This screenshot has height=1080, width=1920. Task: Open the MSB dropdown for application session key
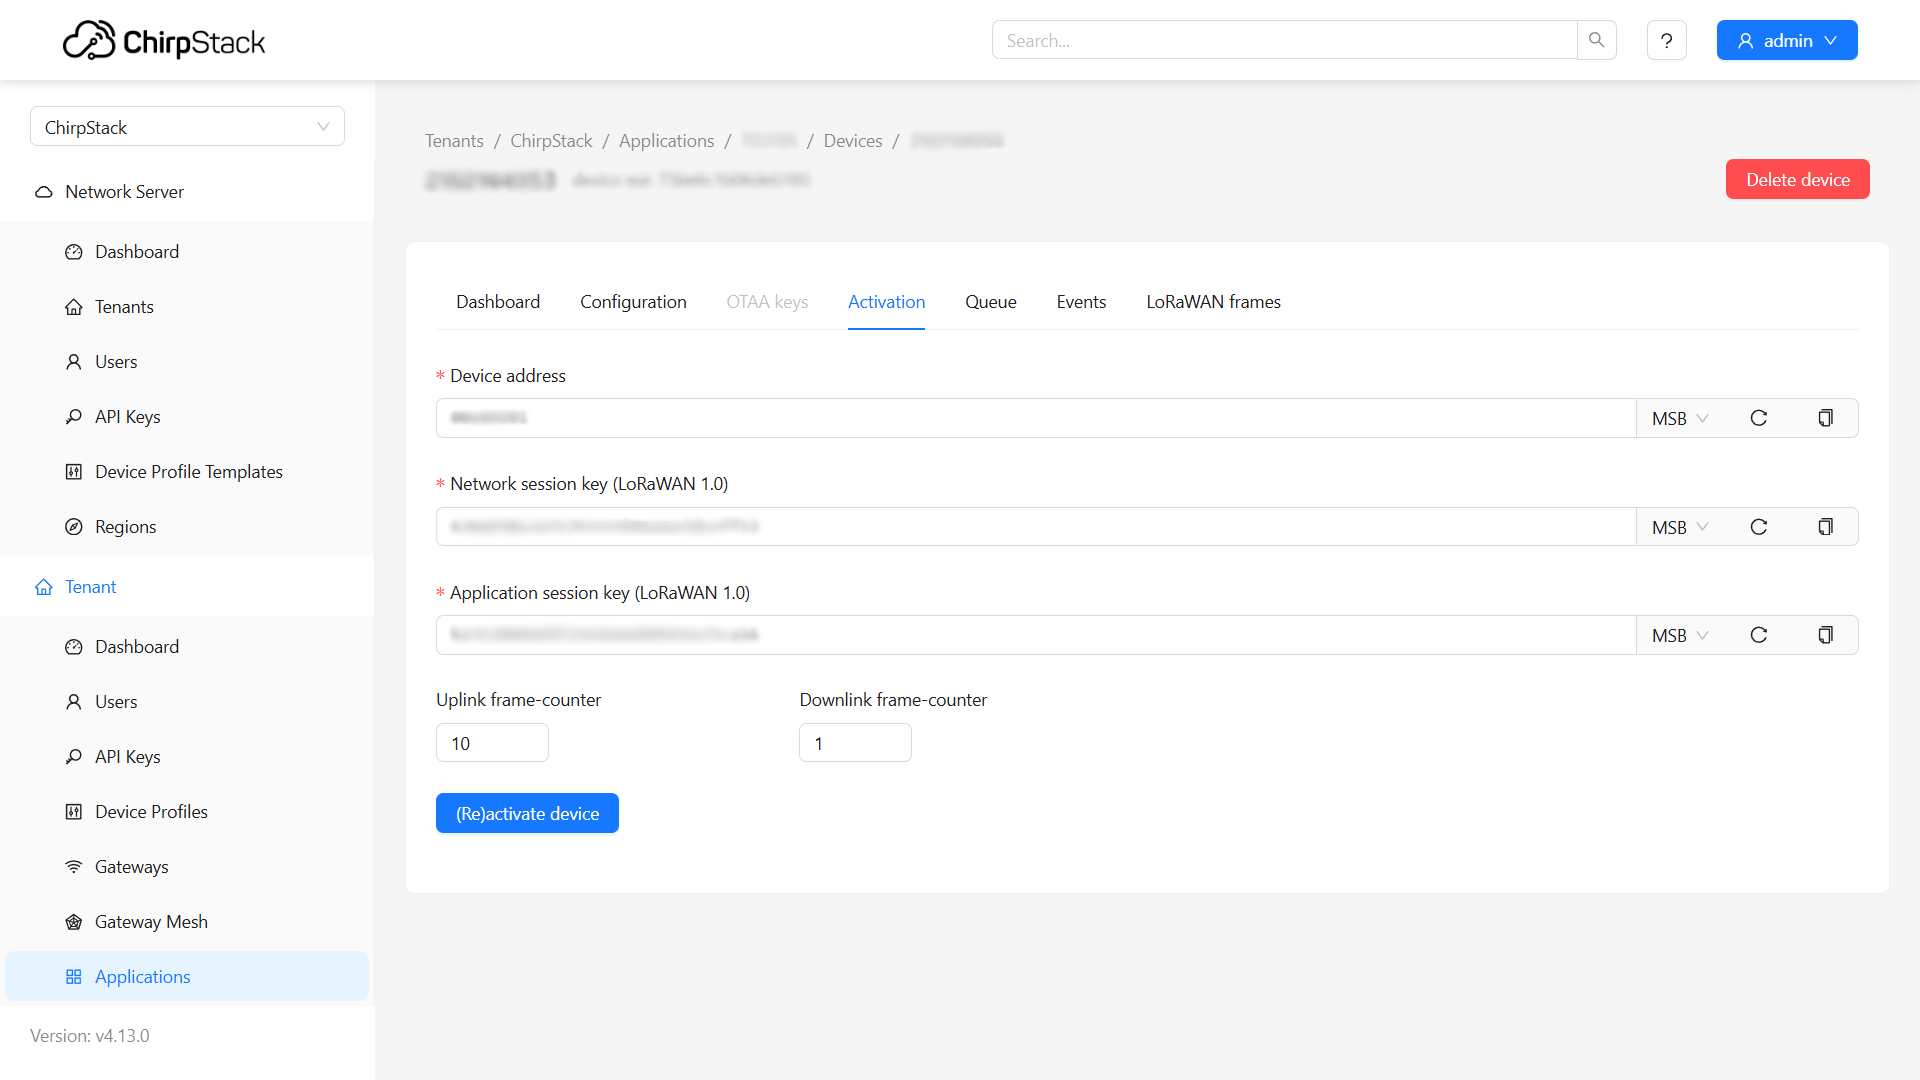[x=1680, y=635]
